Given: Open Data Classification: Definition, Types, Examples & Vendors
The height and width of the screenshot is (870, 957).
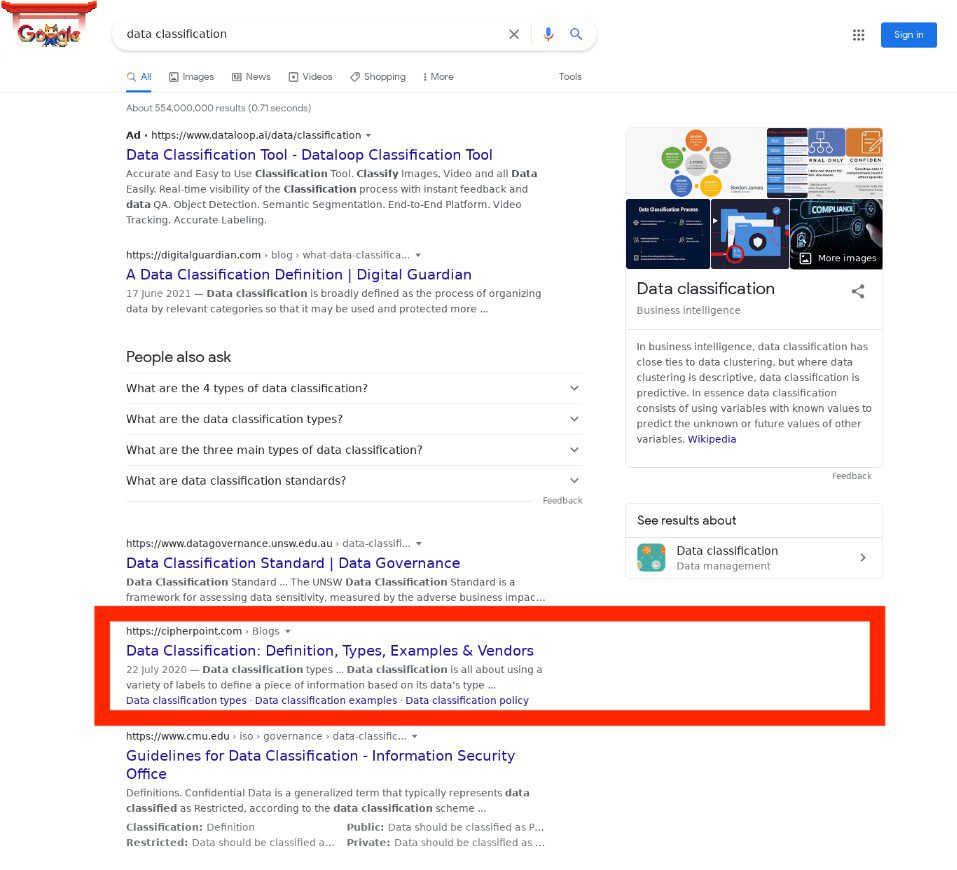Looking at the screenshot, I should click(x=330, y=651).
